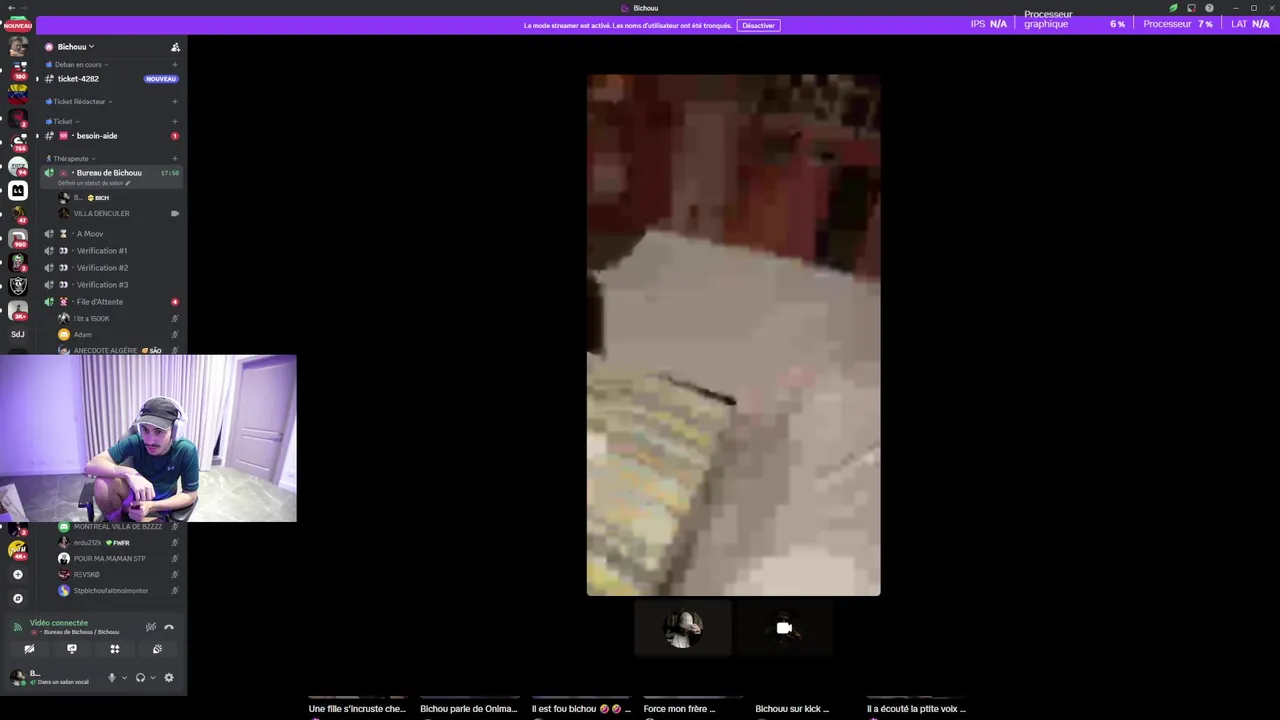Select user POUR MA MAMAN STP
1280x720 pixels.
point(109,559)
